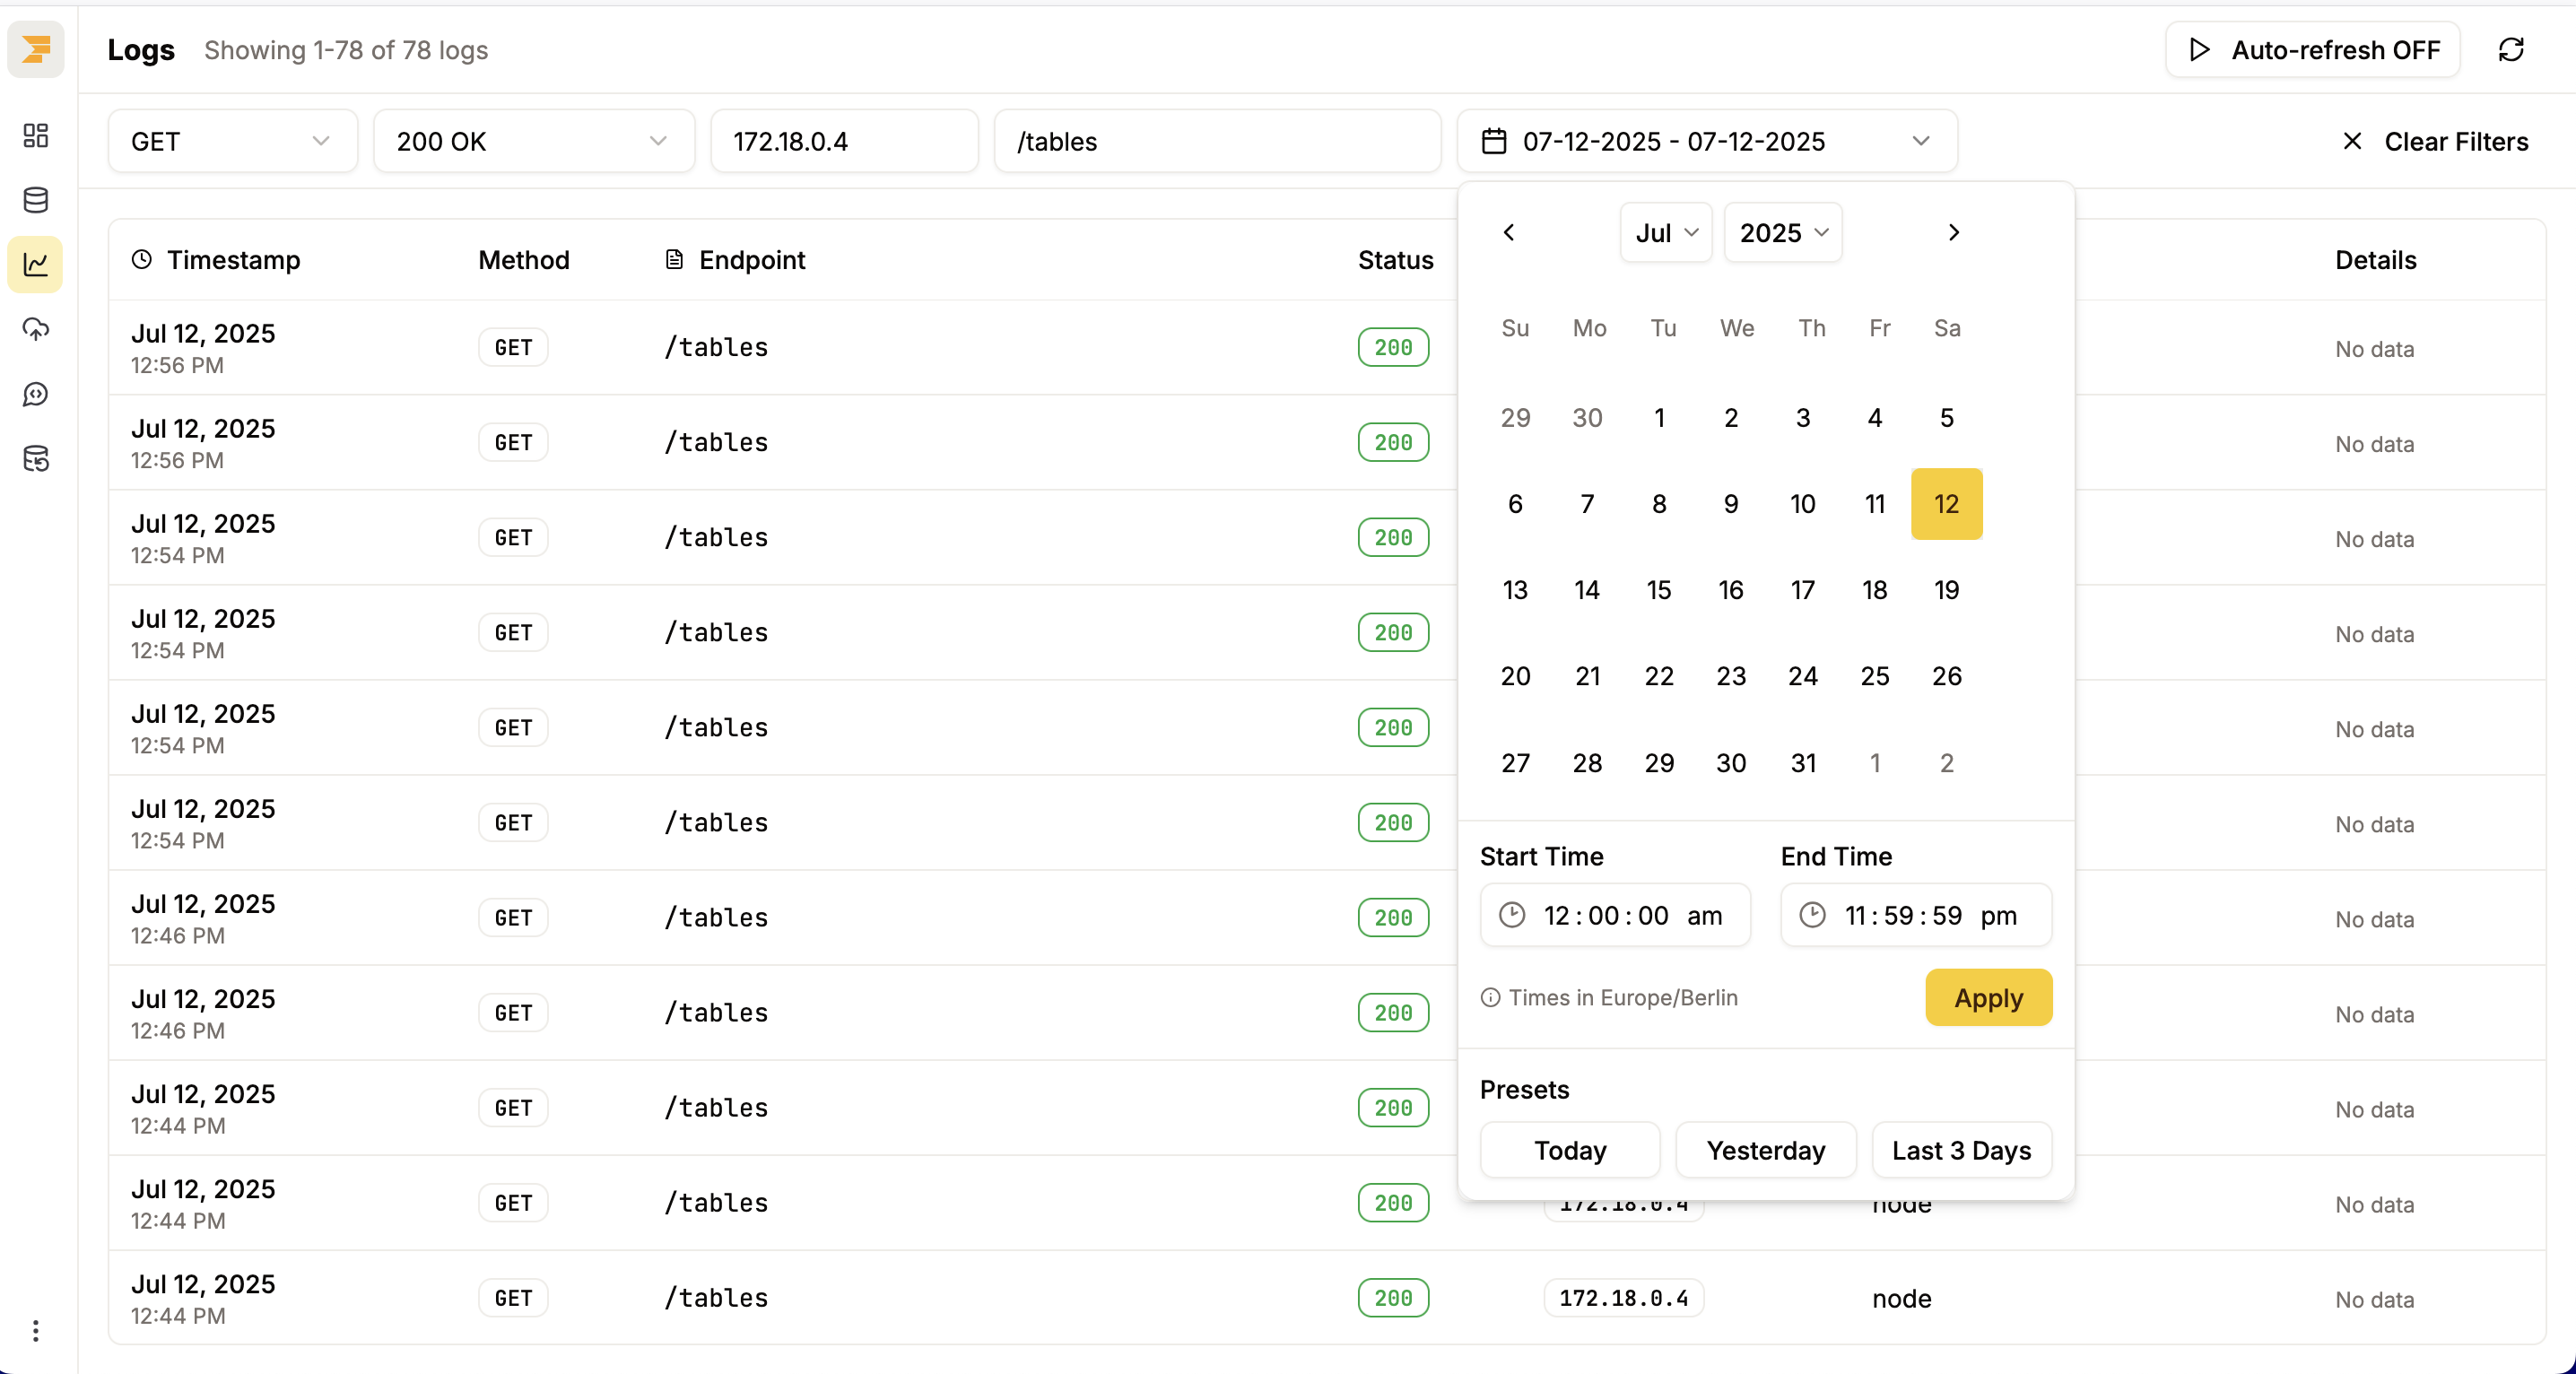Pick day 18 in the calendar
The height and width of the screenshot is (1374, 2576).
(1874, 590)
